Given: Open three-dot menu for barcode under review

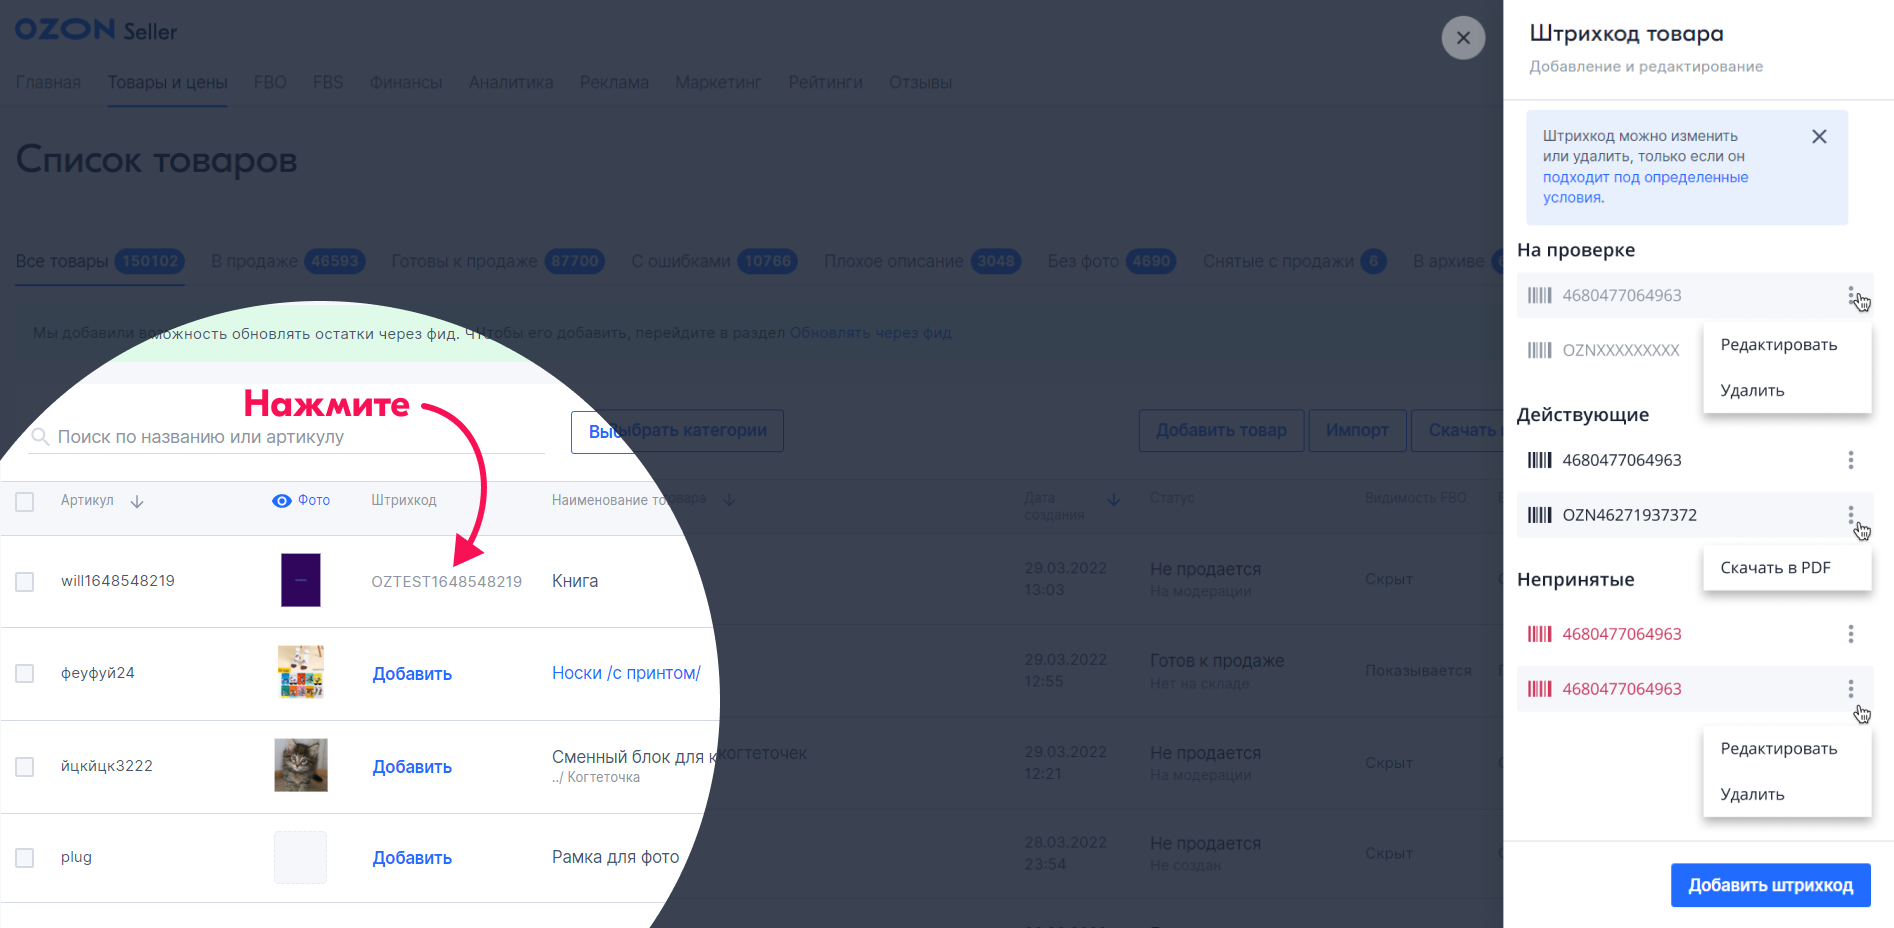Looking at the screenshot, I should click(1850, 295).
